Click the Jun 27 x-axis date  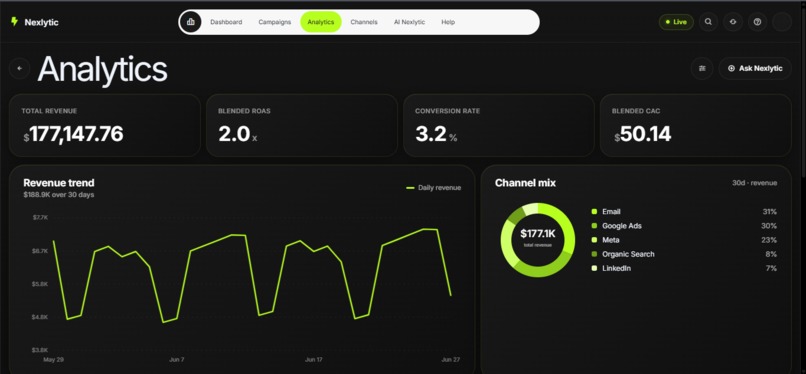[x=451, y=360]
